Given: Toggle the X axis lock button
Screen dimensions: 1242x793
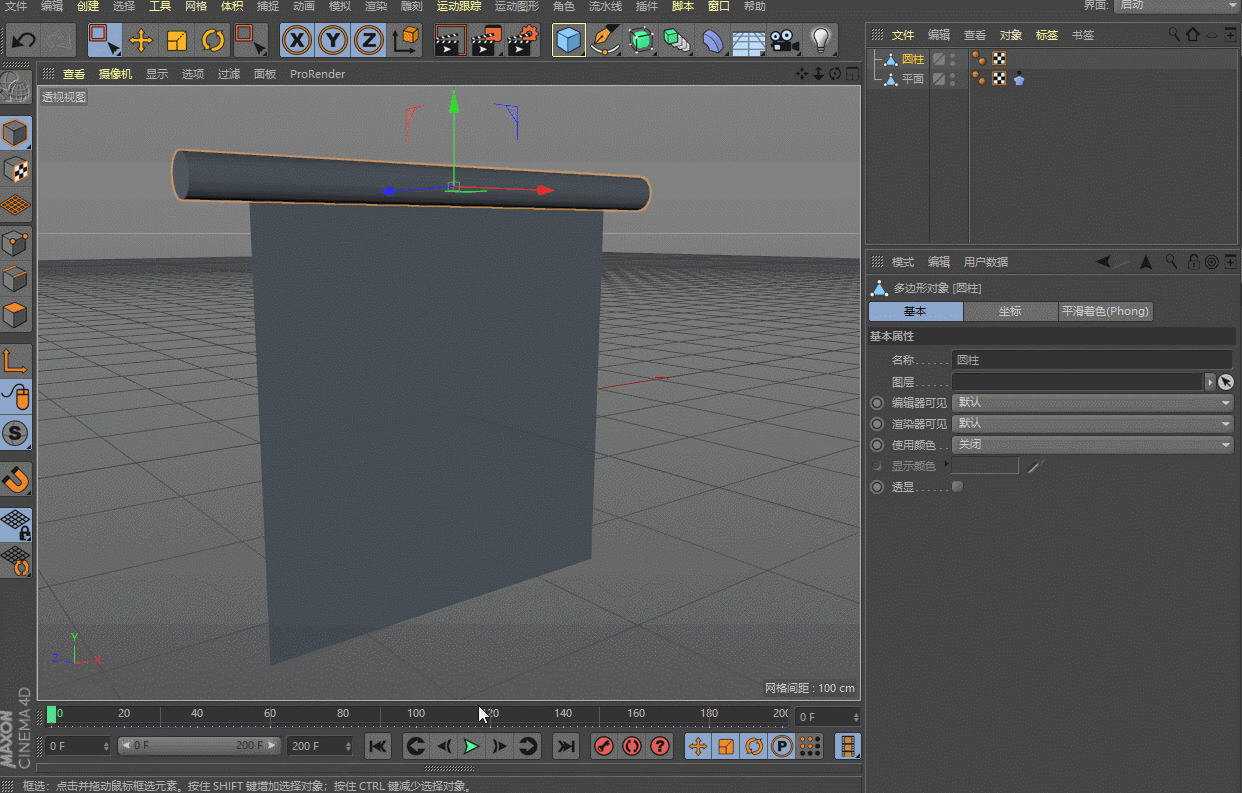Looking at the screenshot, I should tap(297, 40).
